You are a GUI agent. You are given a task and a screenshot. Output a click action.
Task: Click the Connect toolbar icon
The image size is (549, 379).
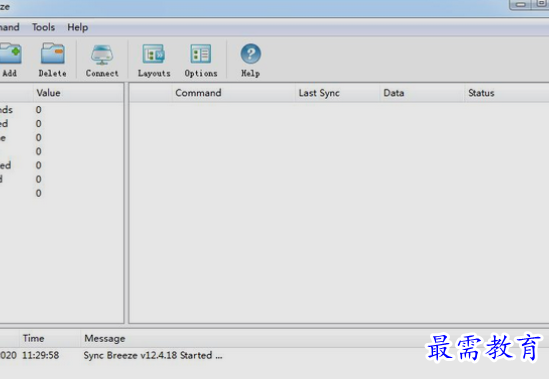pos(102,54)
